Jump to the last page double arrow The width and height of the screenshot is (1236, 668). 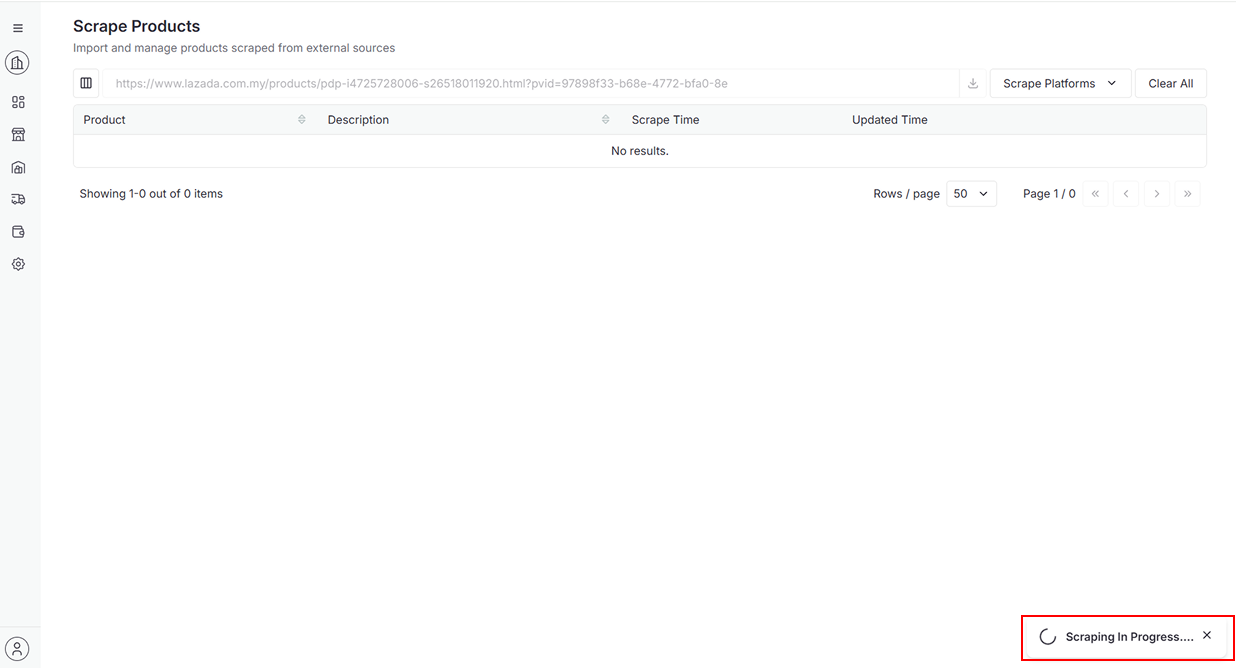1188,194
